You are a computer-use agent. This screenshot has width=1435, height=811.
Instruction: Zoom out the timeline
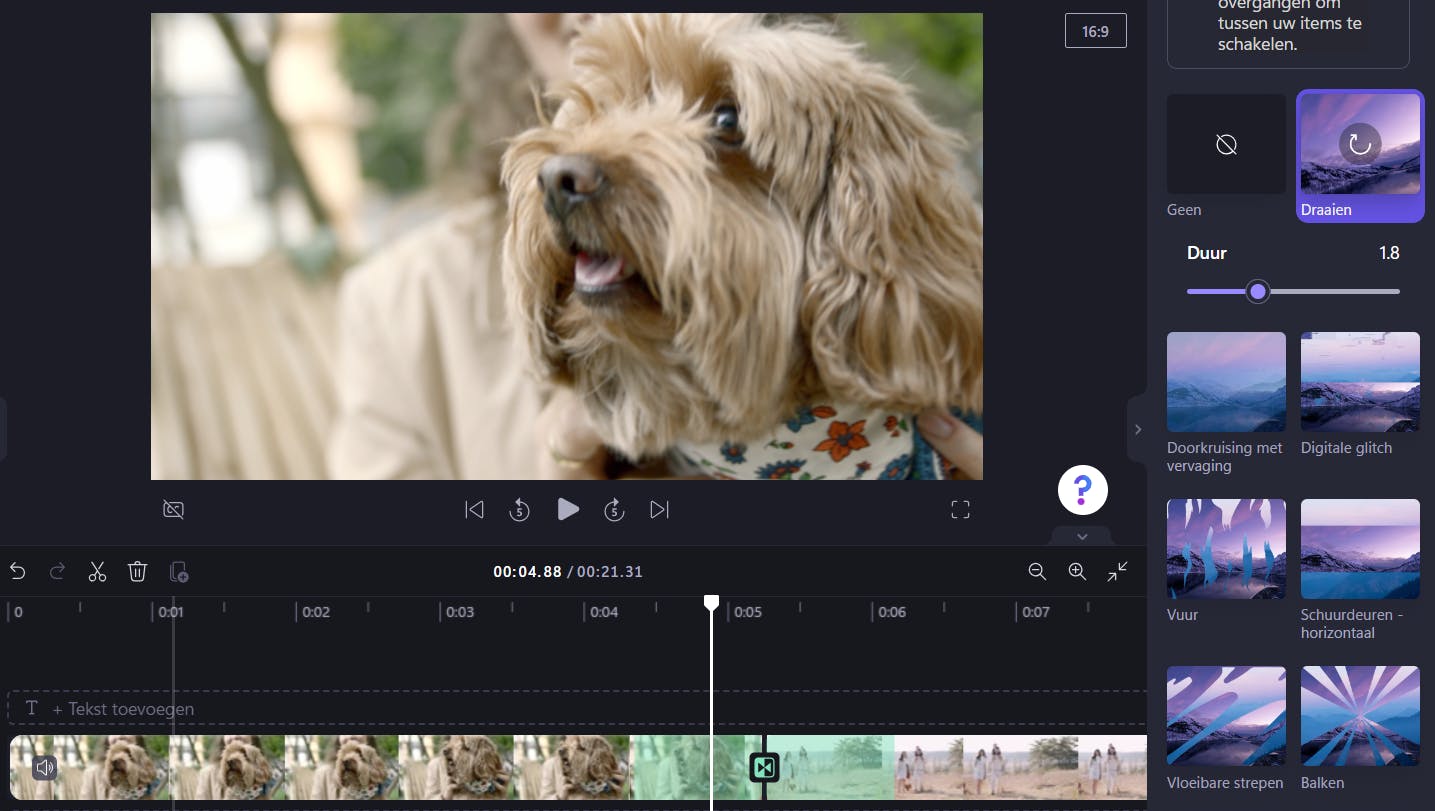(x=1037, y=571)
